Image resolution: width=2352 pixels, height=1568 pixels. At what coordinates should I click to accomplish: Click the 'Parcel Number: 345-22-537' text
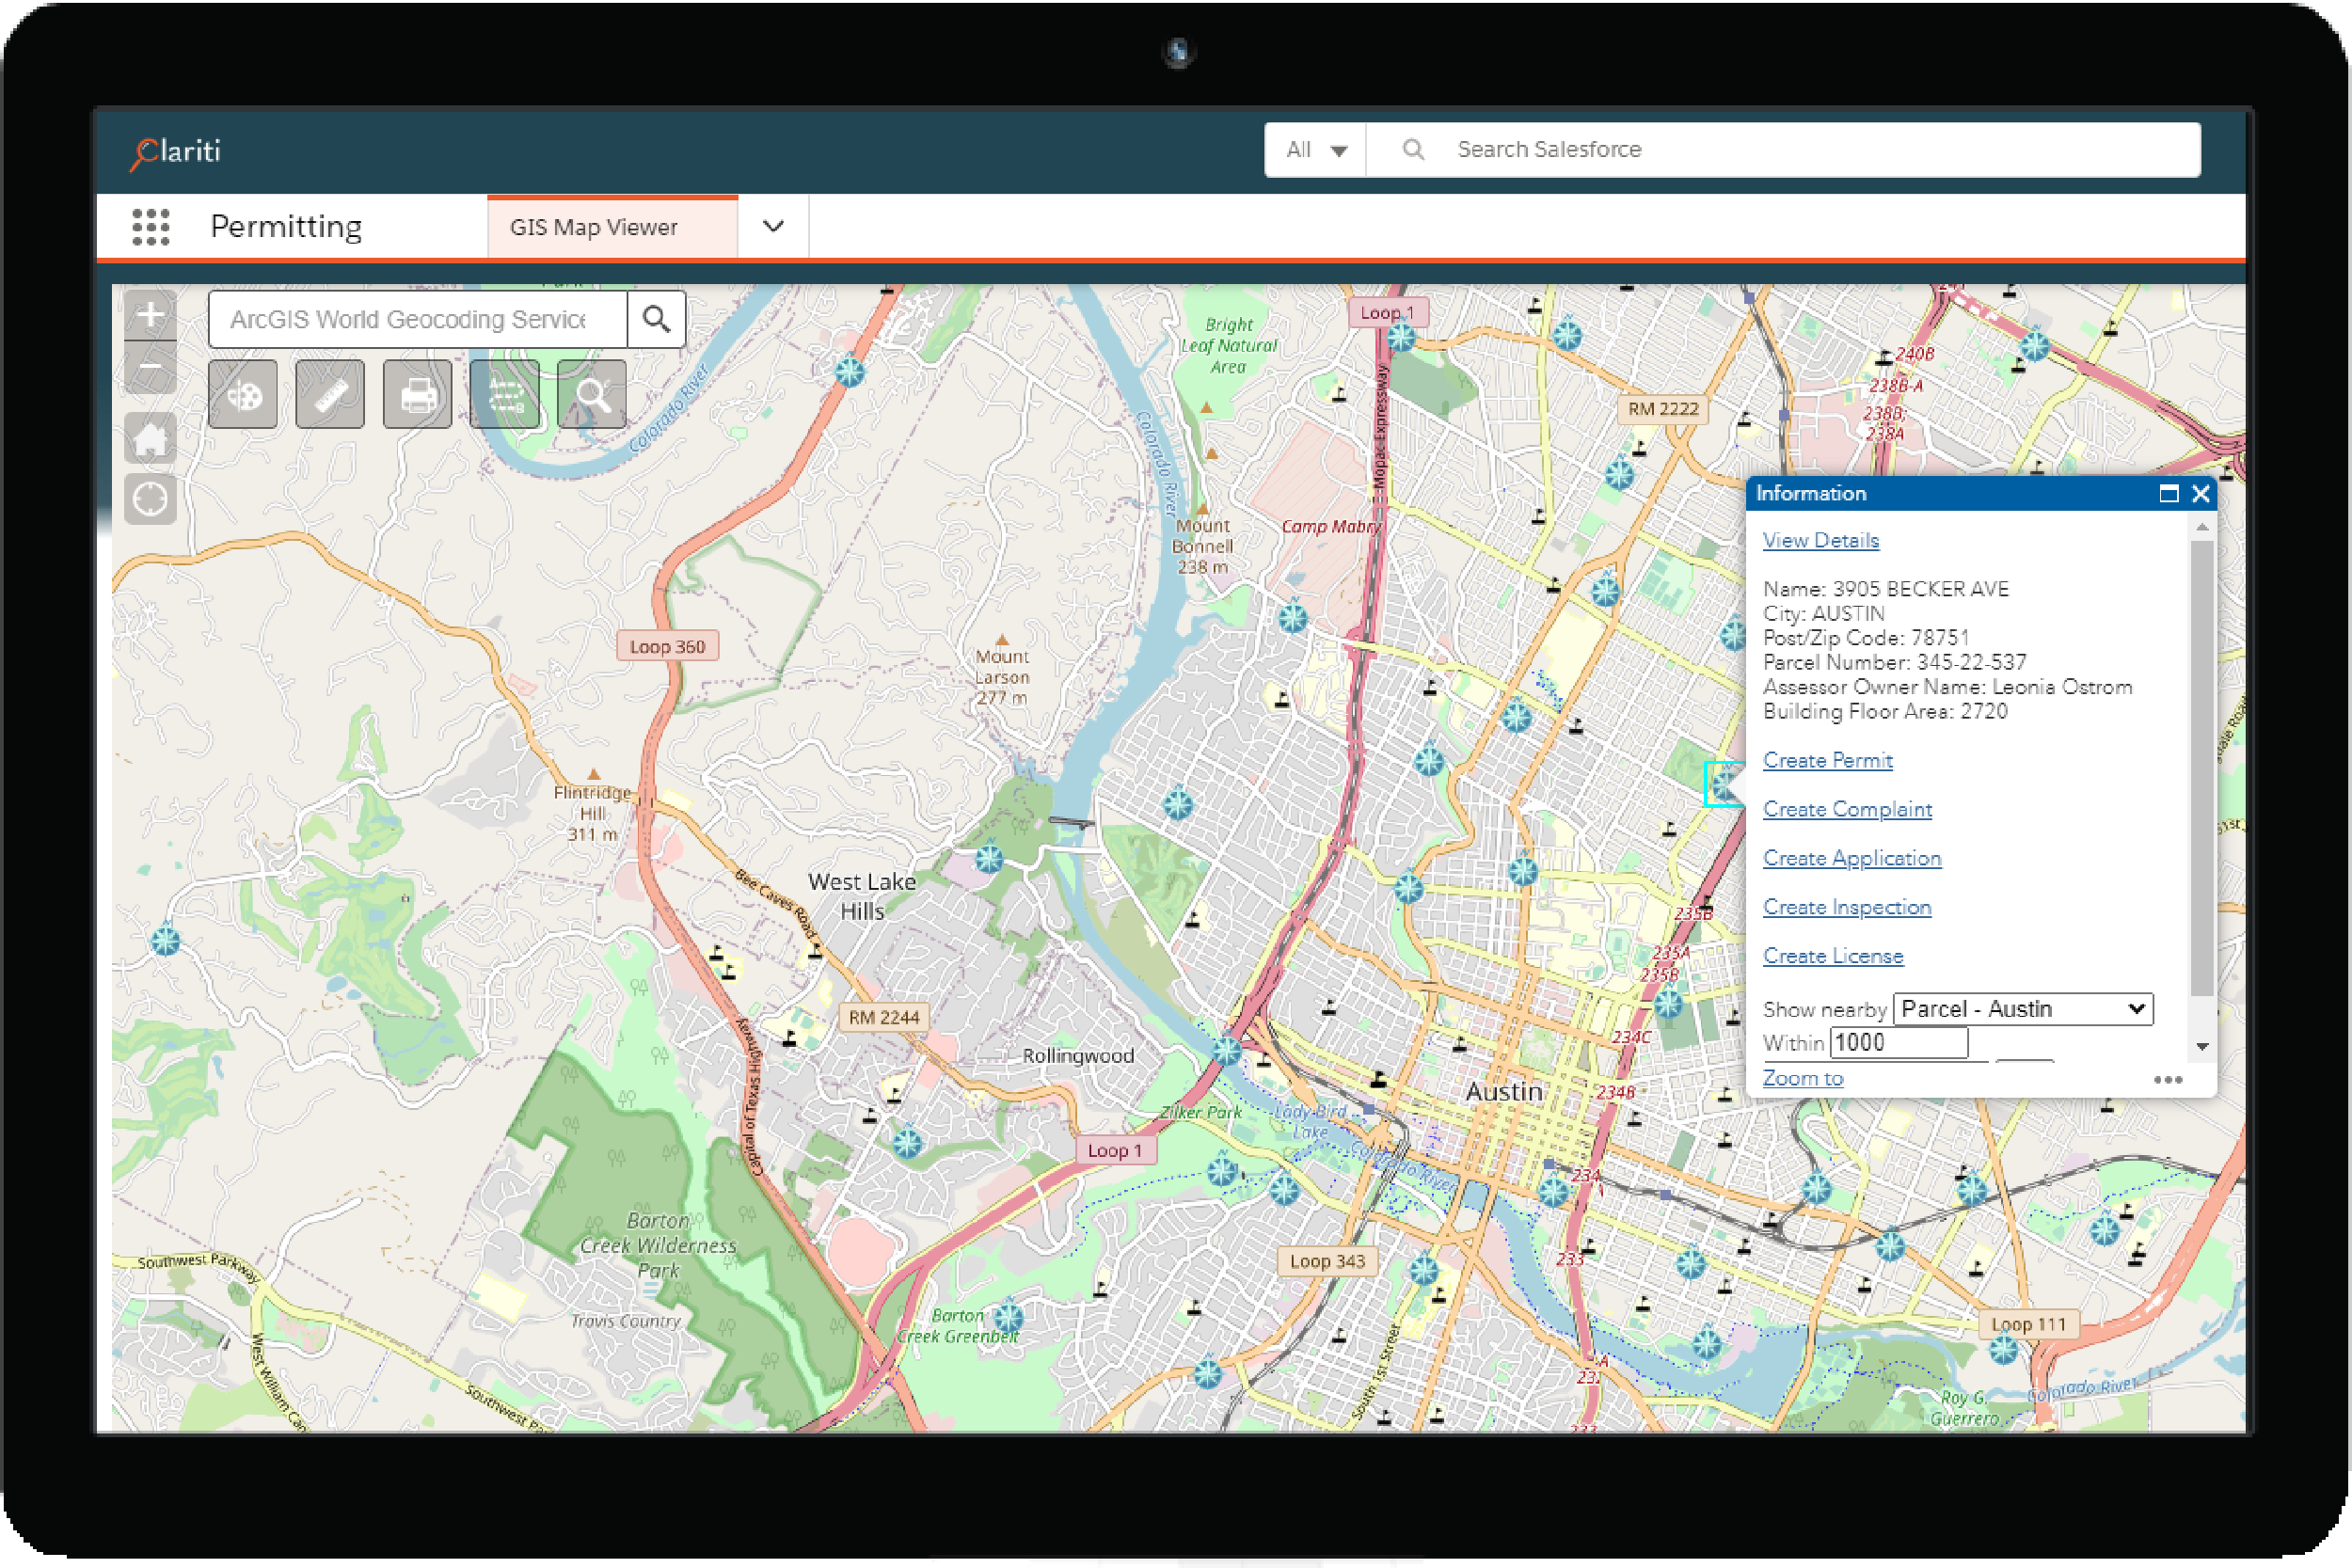(1894, 662)
